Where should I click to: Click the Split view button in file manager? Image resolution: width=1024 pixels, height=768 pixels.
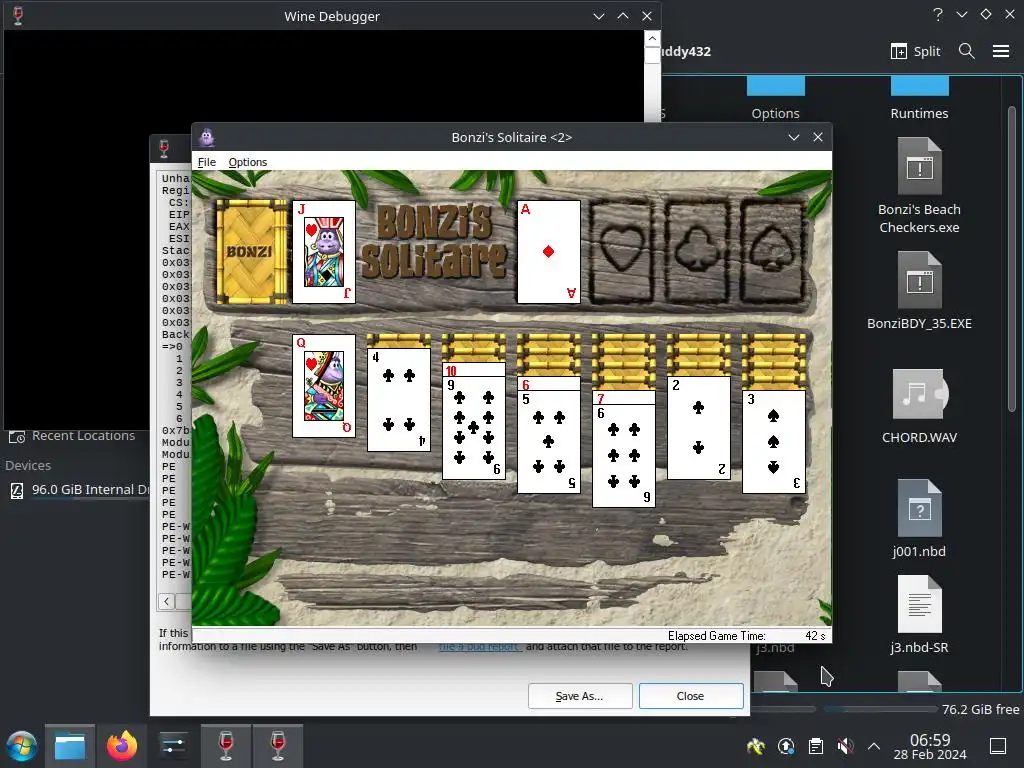(916, 51)
